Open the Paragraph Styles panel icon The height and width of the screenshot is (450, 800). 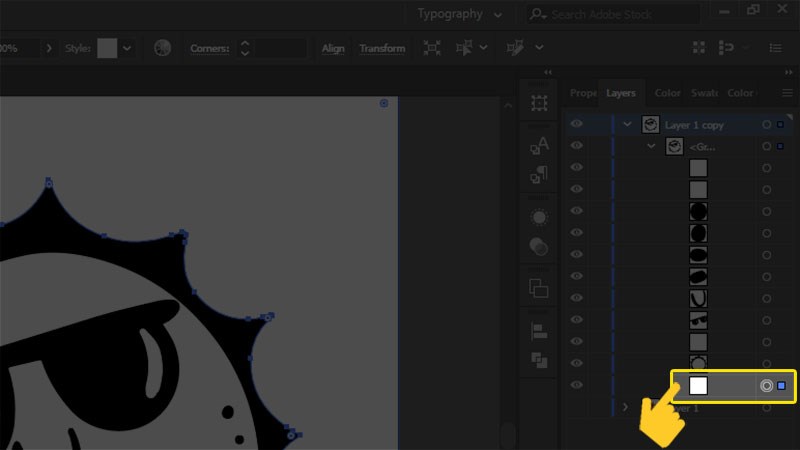click(539, 174)
